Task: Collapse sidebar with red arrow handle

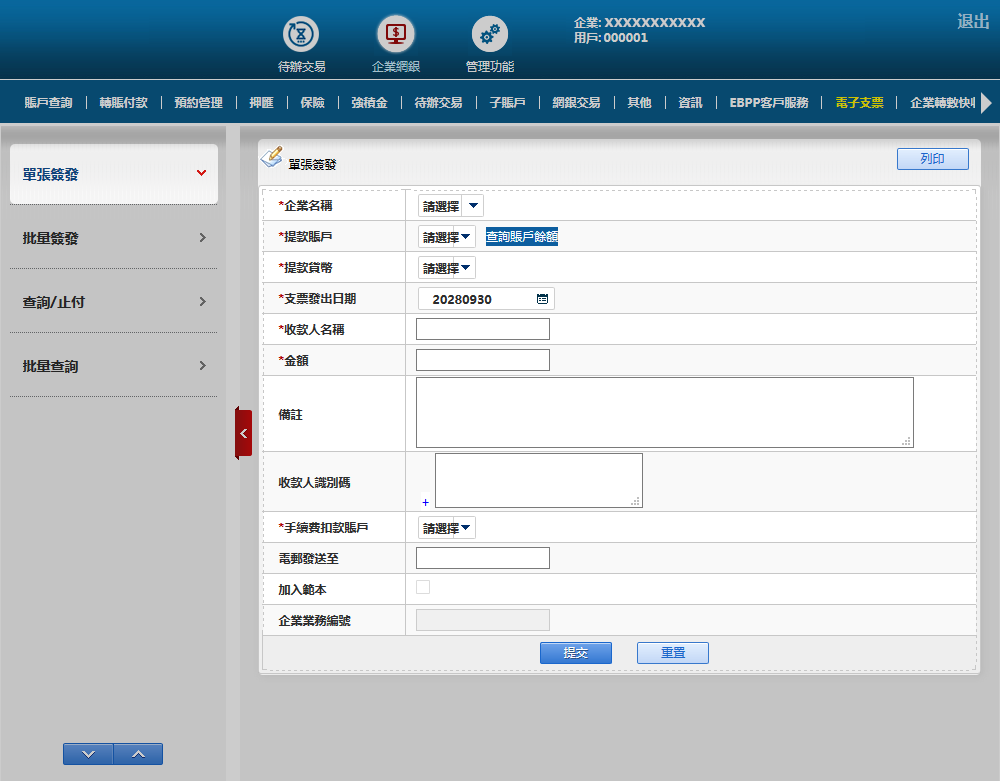Action: click(x=243, y=433)
